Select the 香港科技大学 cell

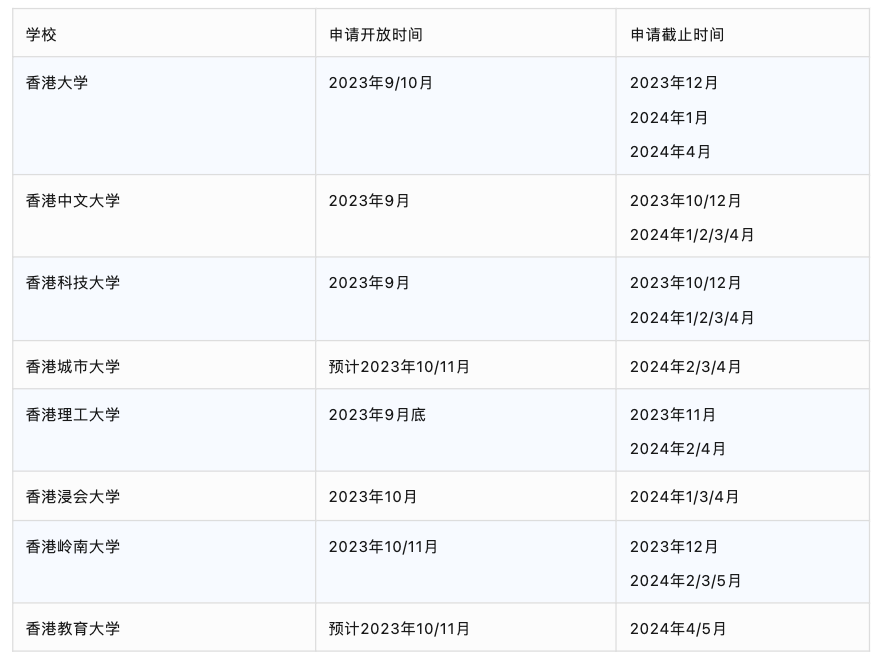[73, 283]
